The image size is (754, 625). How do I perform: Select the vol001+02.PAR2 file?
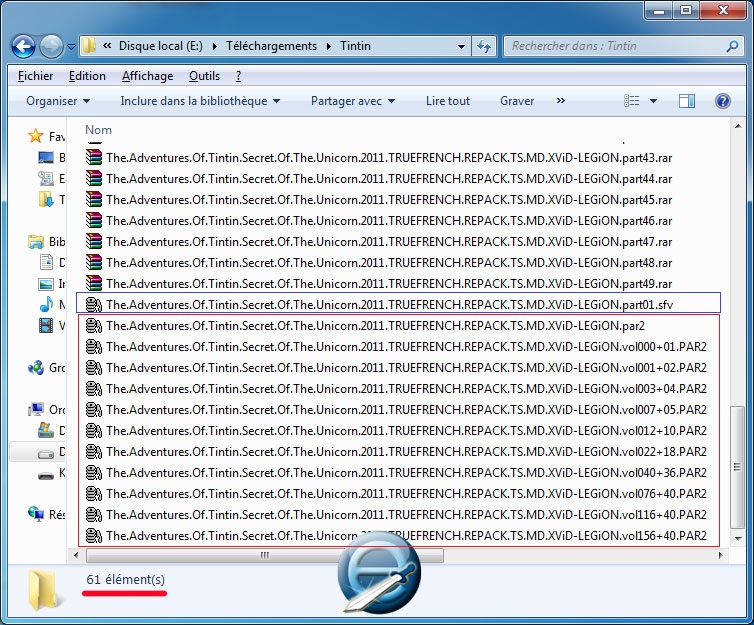[x=396, y=368]
